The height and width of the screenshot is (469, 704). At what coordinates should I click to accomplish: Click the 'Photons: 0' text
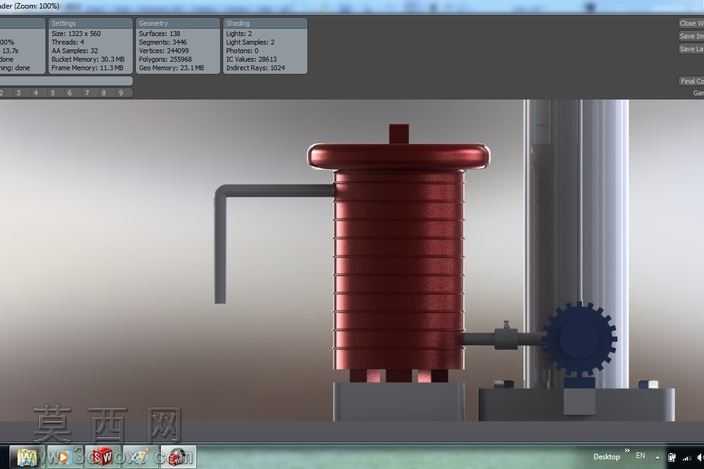click(242, 51)
